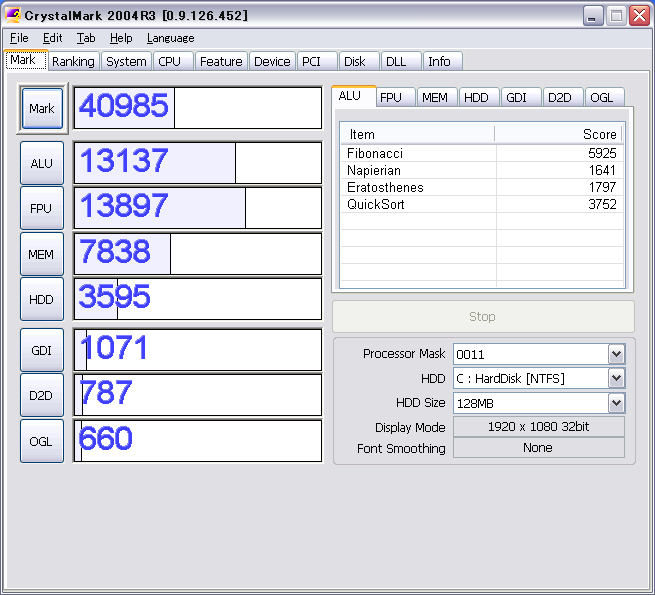
Task: Select the Eratosthenes row
Action: [x=482, y=187]
